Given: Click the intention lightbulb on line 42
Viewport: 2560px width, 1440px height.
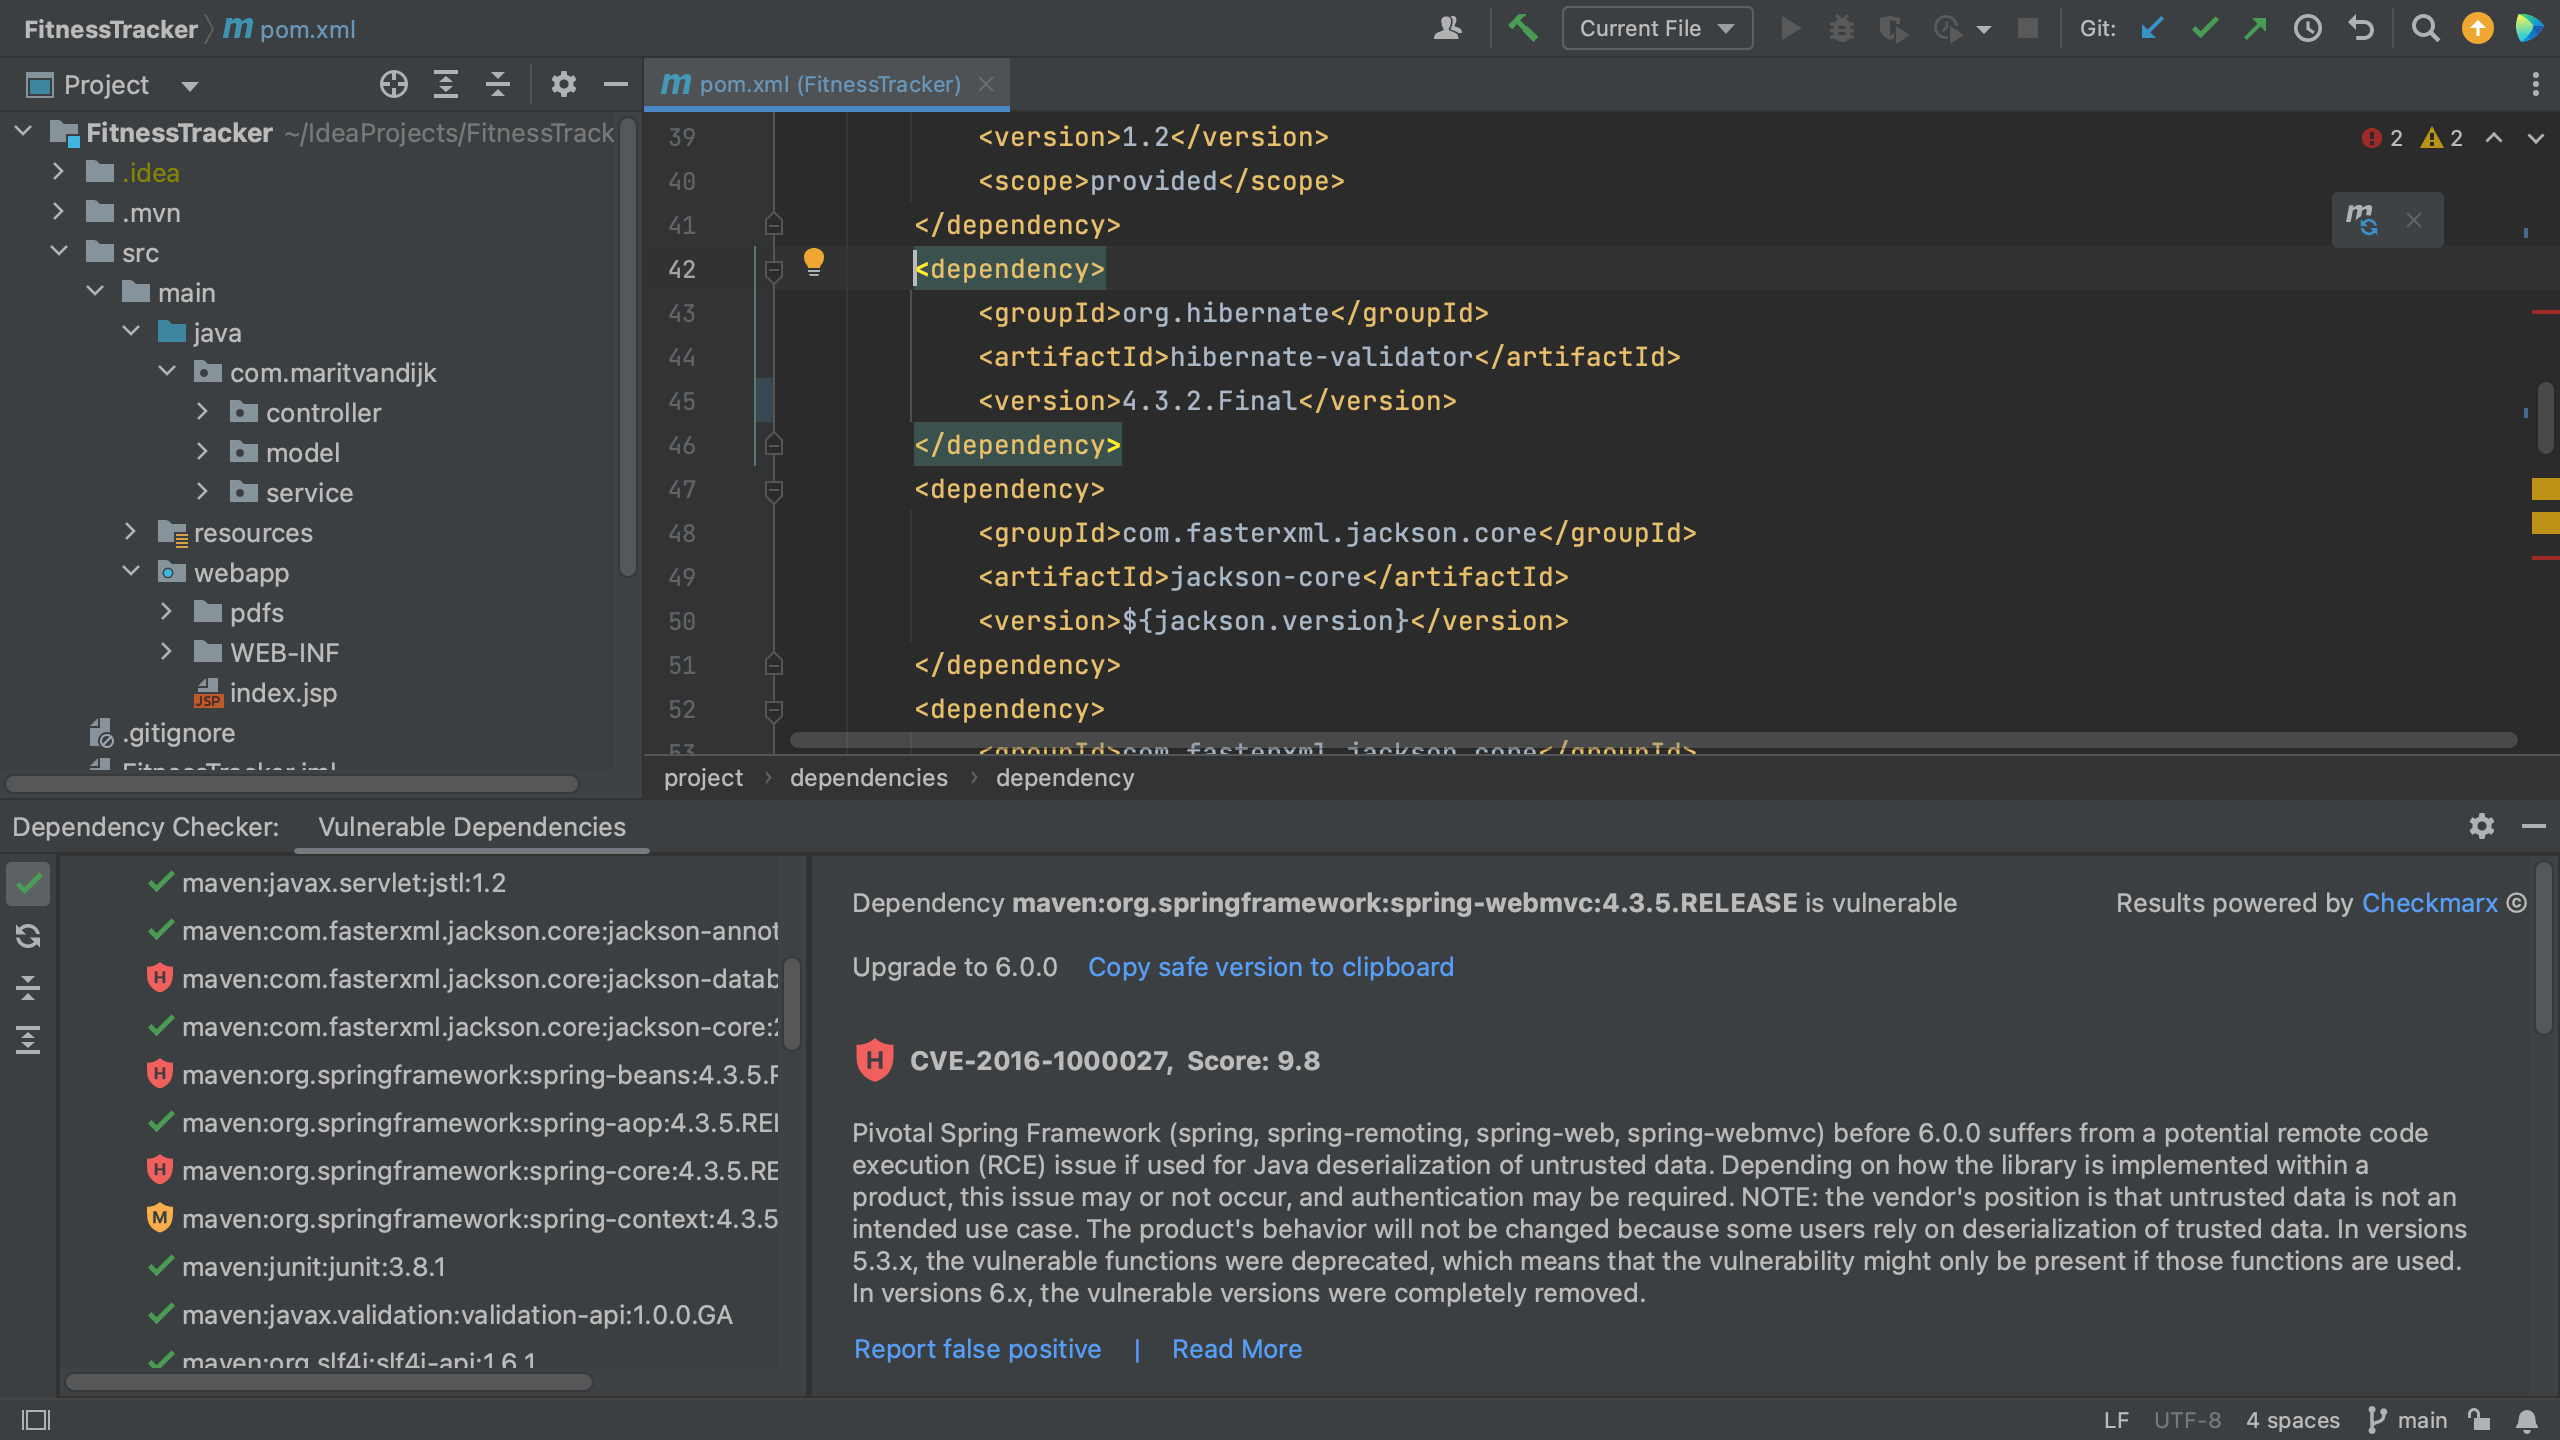Looking at the screenshot, I should pos(814,263).
